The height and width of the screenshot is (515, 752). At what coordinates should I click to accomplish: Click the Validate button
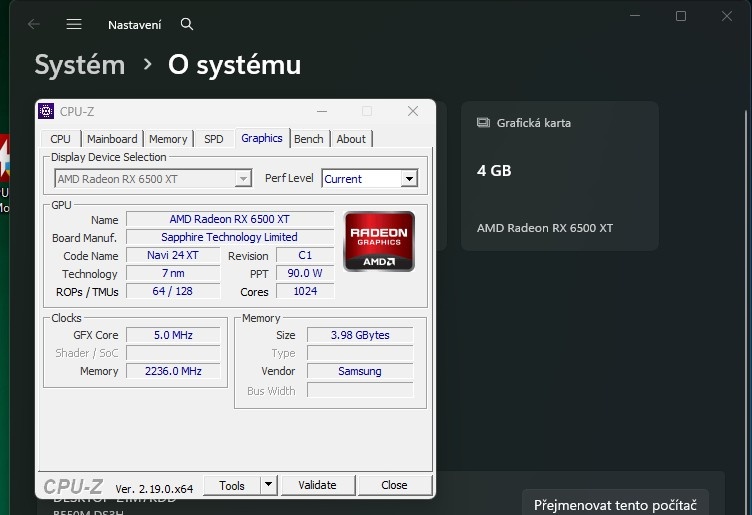click(x=317, y=485)
